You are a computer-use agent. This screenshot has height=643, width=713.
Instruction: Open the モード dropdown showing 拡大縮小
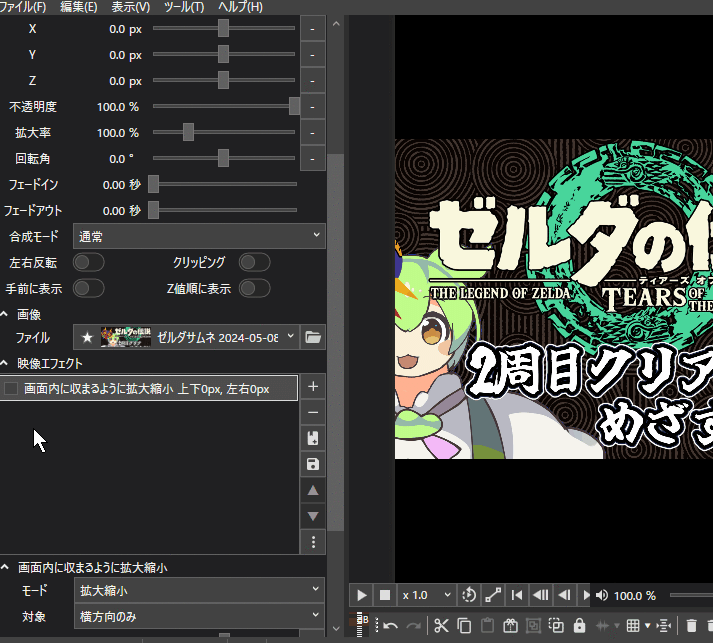coord(199,590)
